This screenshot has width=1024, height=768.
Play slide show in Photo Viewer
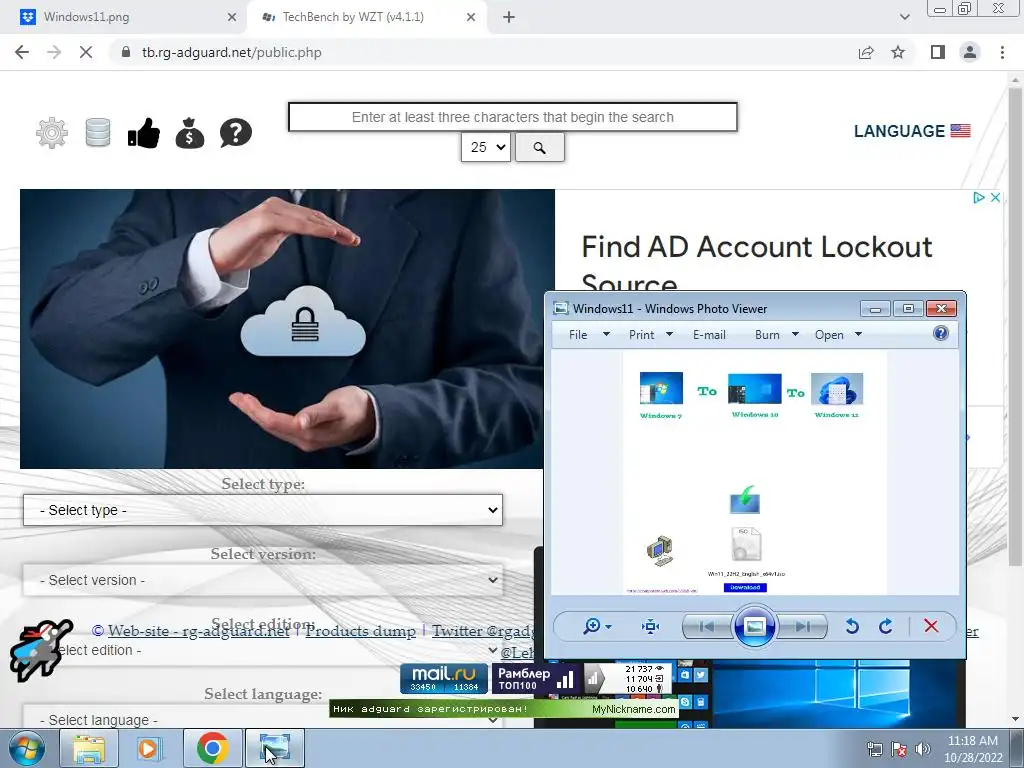point(754,626)
